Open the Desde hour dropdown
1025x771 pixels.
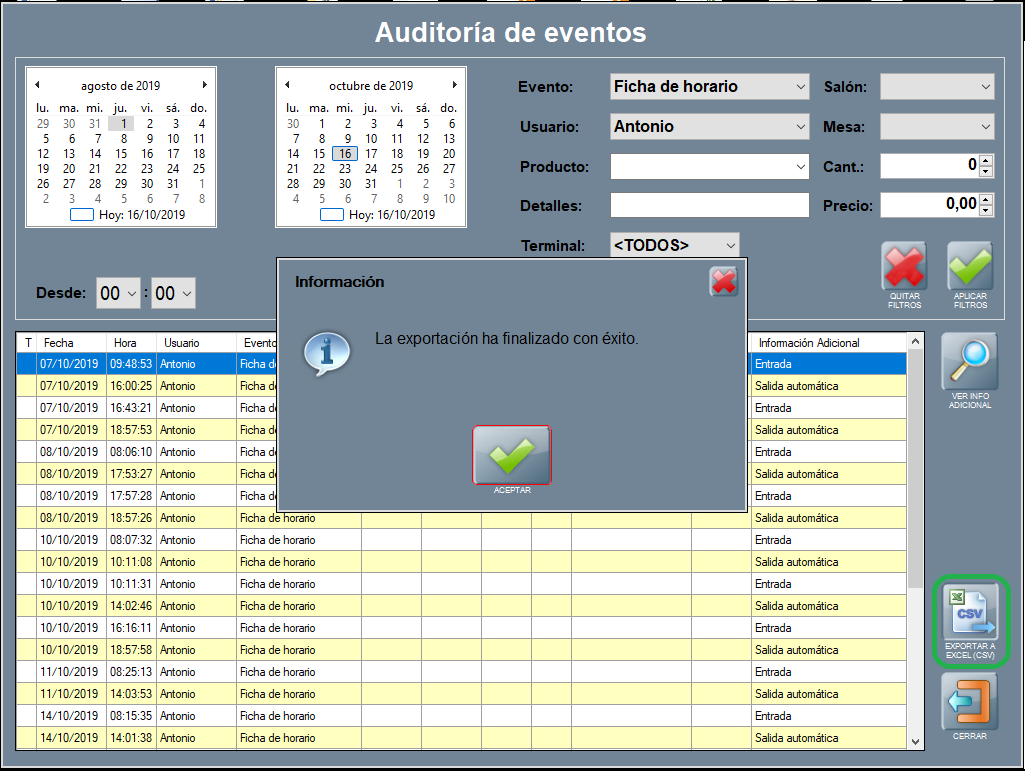(133, 294)
